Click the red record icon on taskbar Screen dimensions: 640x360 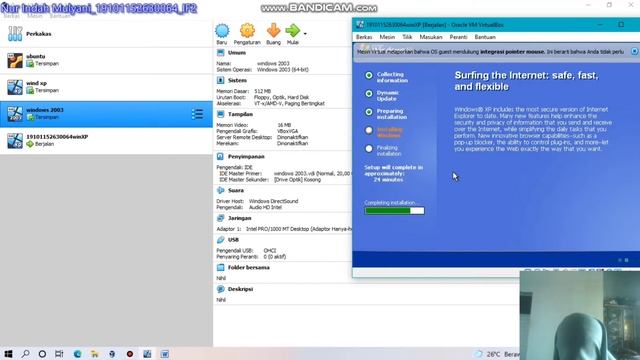point(130,354)
